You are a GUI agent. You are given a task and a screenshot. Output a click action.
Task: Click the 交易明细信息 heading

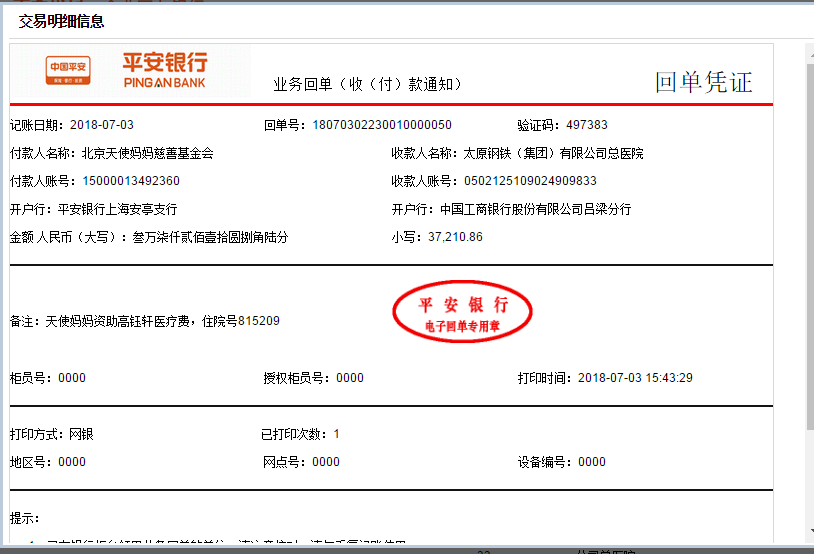pos(61,21)
